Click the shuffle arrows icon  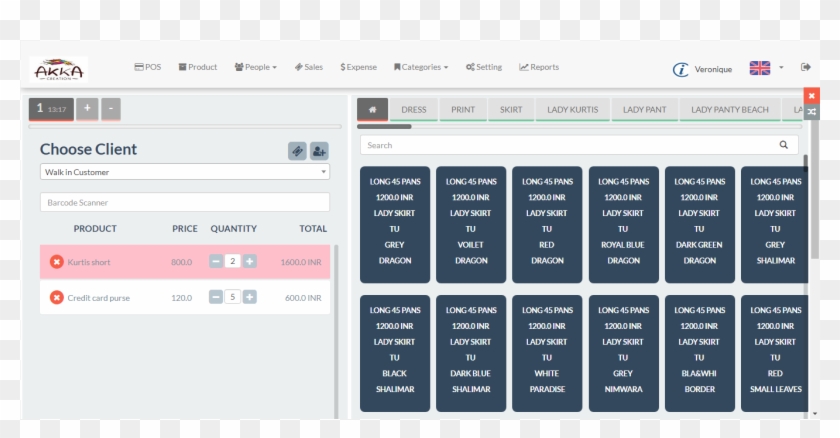pos(812,112)
